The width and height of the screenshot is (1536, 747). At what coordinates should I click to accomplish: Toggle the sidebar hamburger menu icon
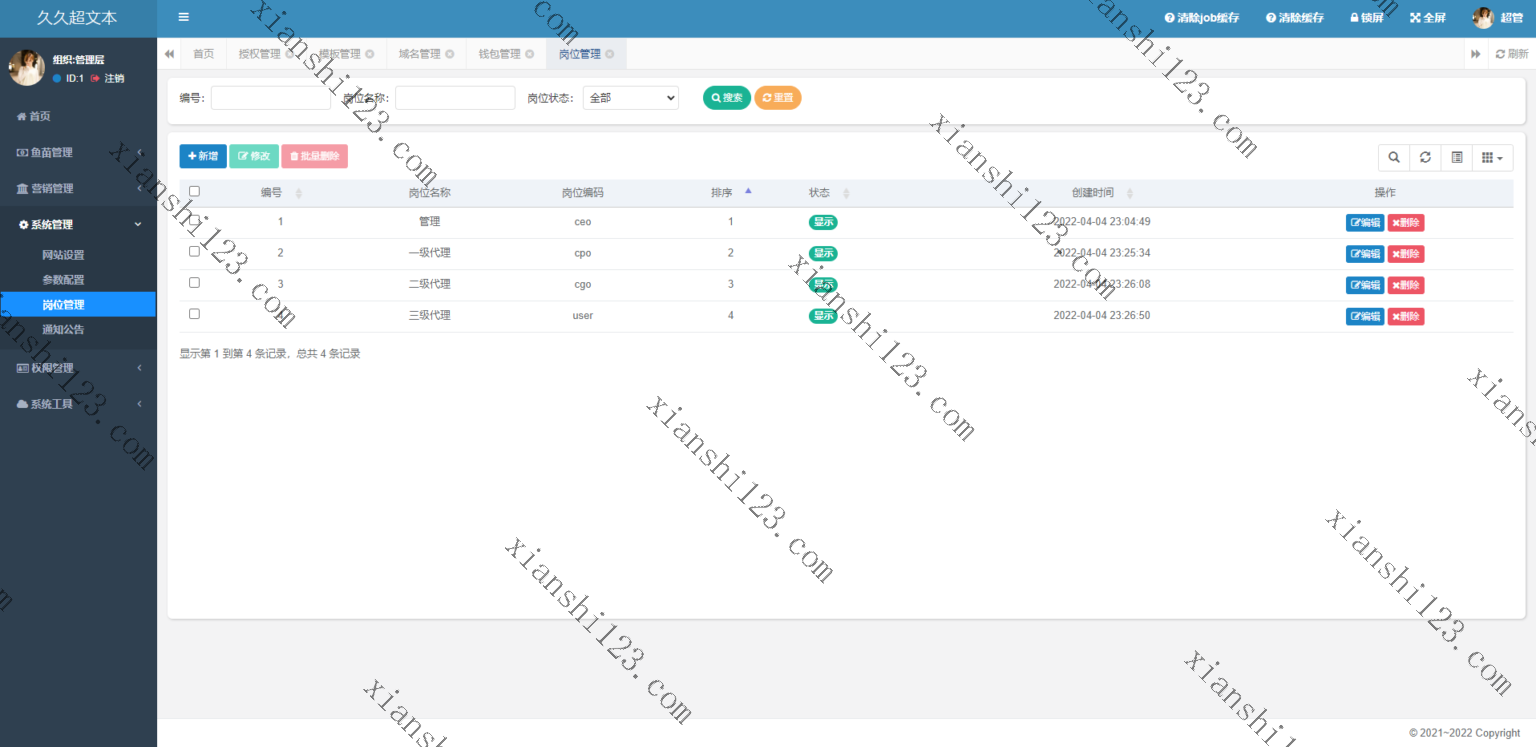coord(183,17)
